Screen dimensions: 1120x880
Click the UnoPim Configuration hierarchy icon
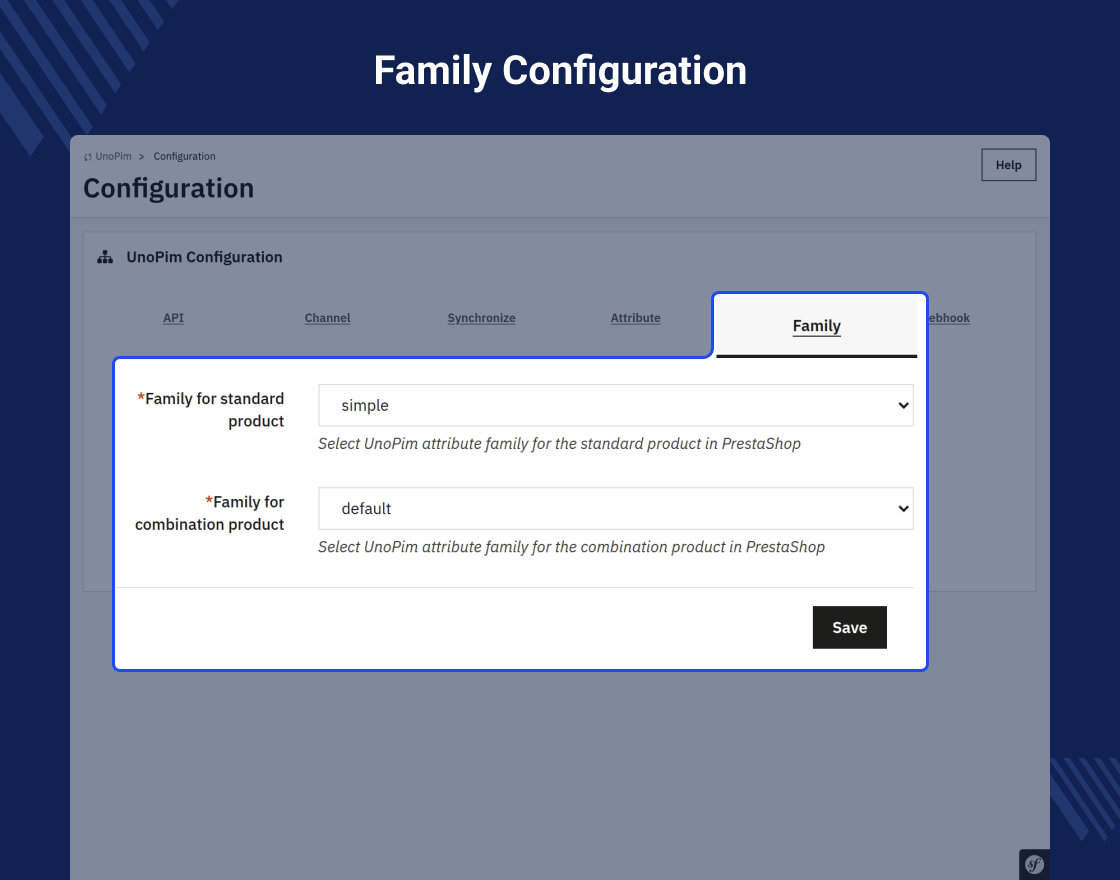tap(105, 257)
